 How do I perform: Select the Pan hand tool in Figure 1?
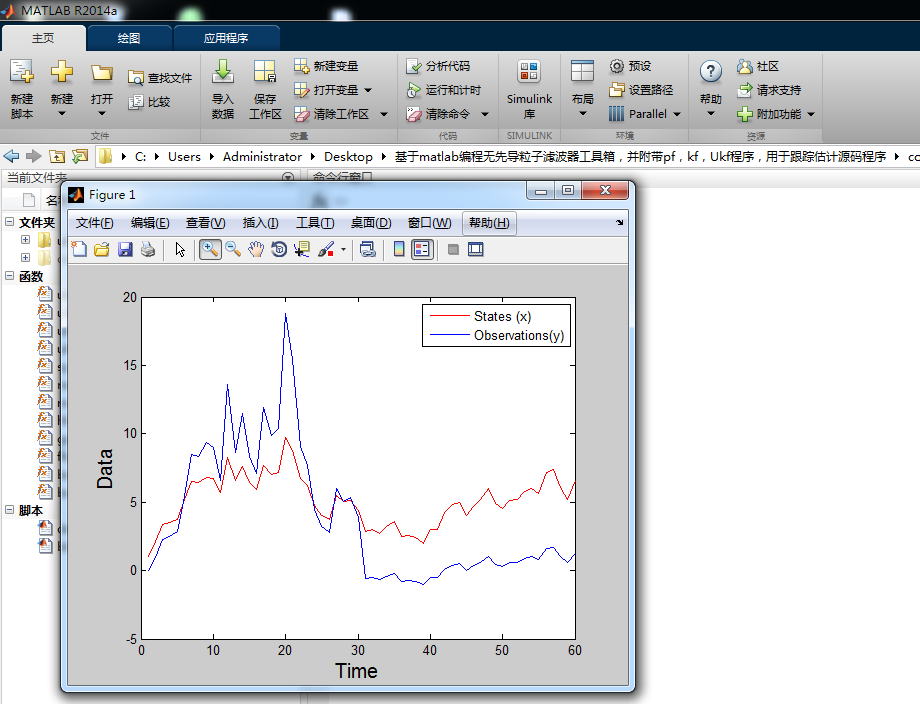coord(256,249)
